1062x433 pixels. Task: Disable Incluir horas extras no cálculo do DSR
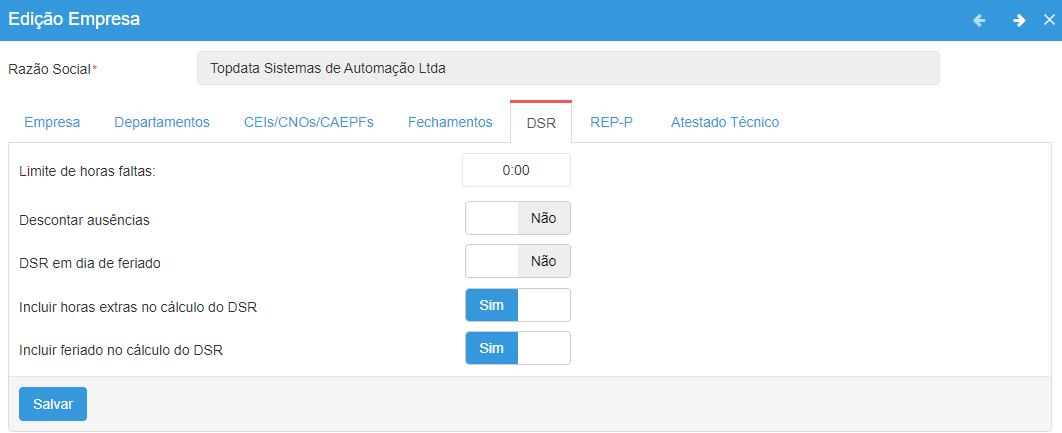point(518,305)
